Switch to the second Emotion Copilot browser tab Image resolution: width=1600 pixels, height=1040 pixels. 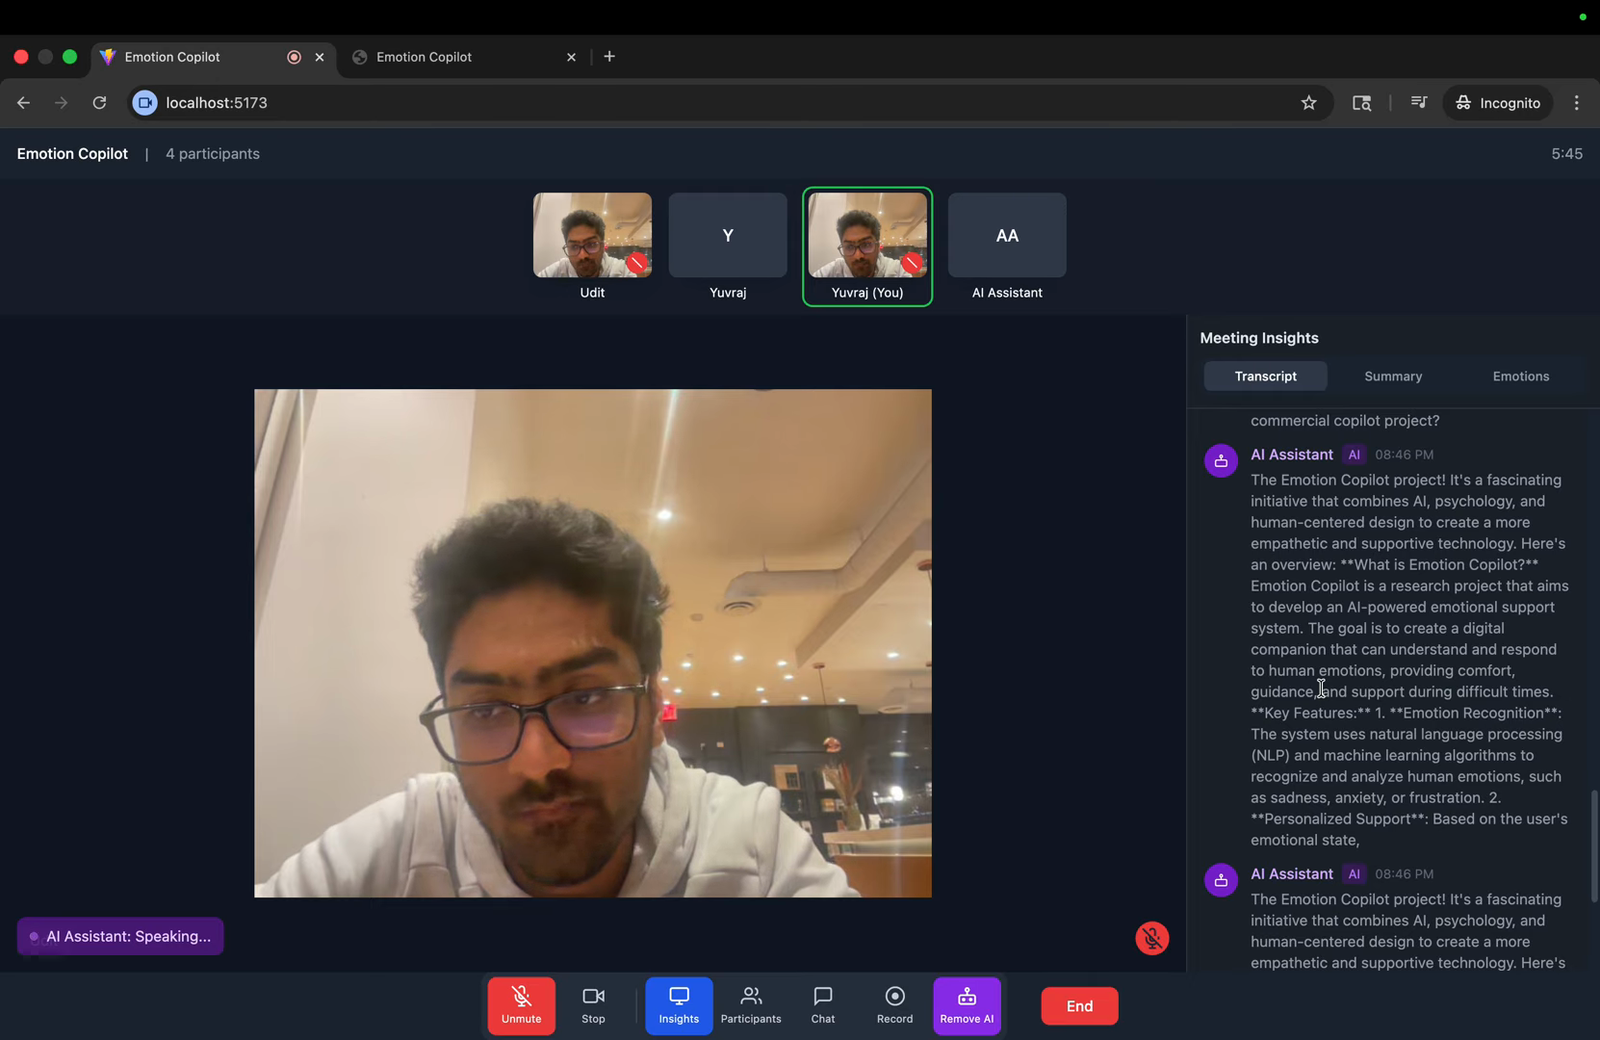pyautogui.click(x=464, y=57)
